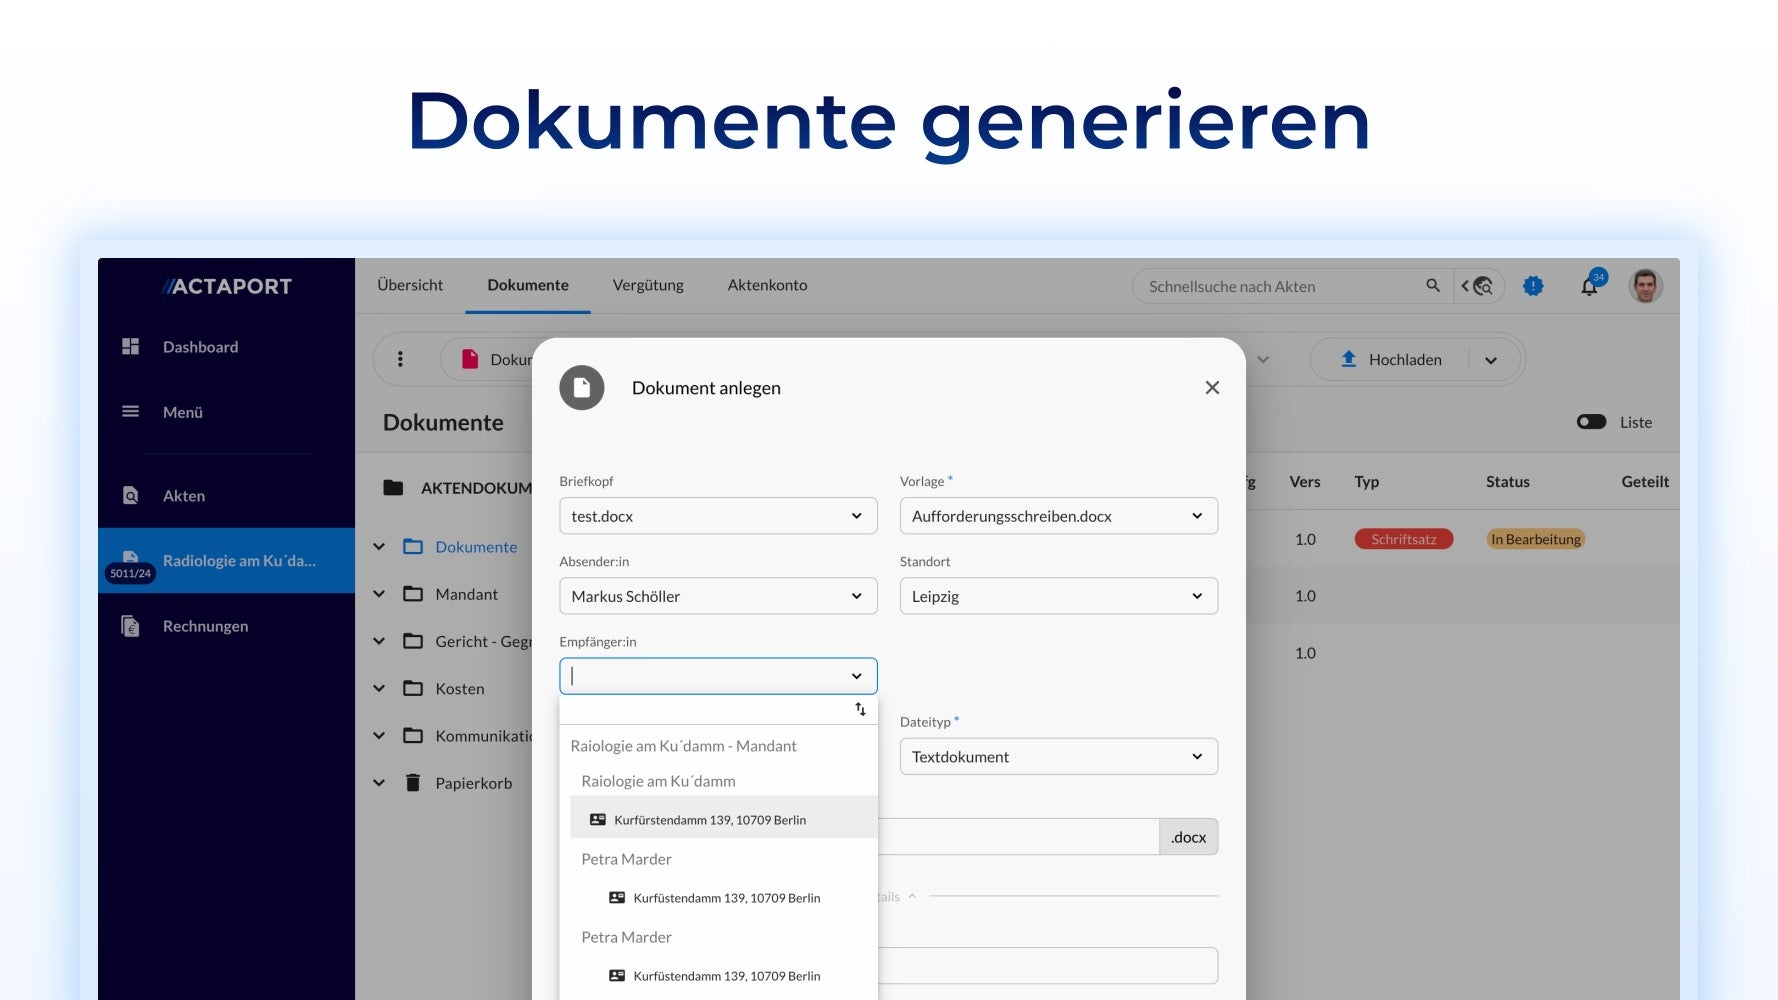Viewport: 1778px width, 1000px height.
Task: Open the Aktenkonto tab
Action: coord(767,285)
